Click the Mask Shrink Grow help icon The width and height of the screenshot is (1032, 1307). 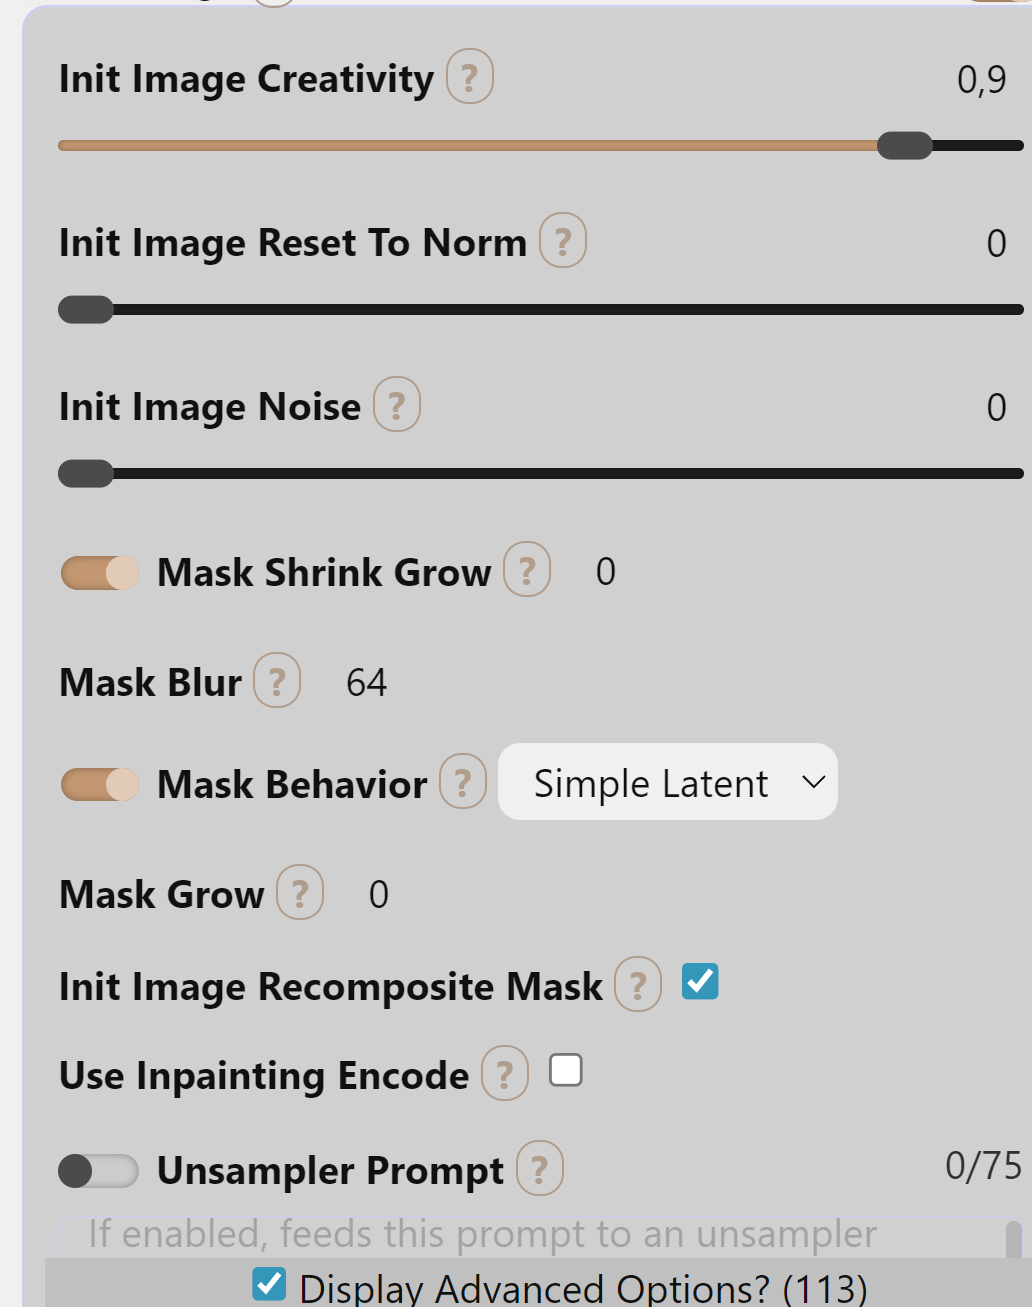click(x=527, y=570)
